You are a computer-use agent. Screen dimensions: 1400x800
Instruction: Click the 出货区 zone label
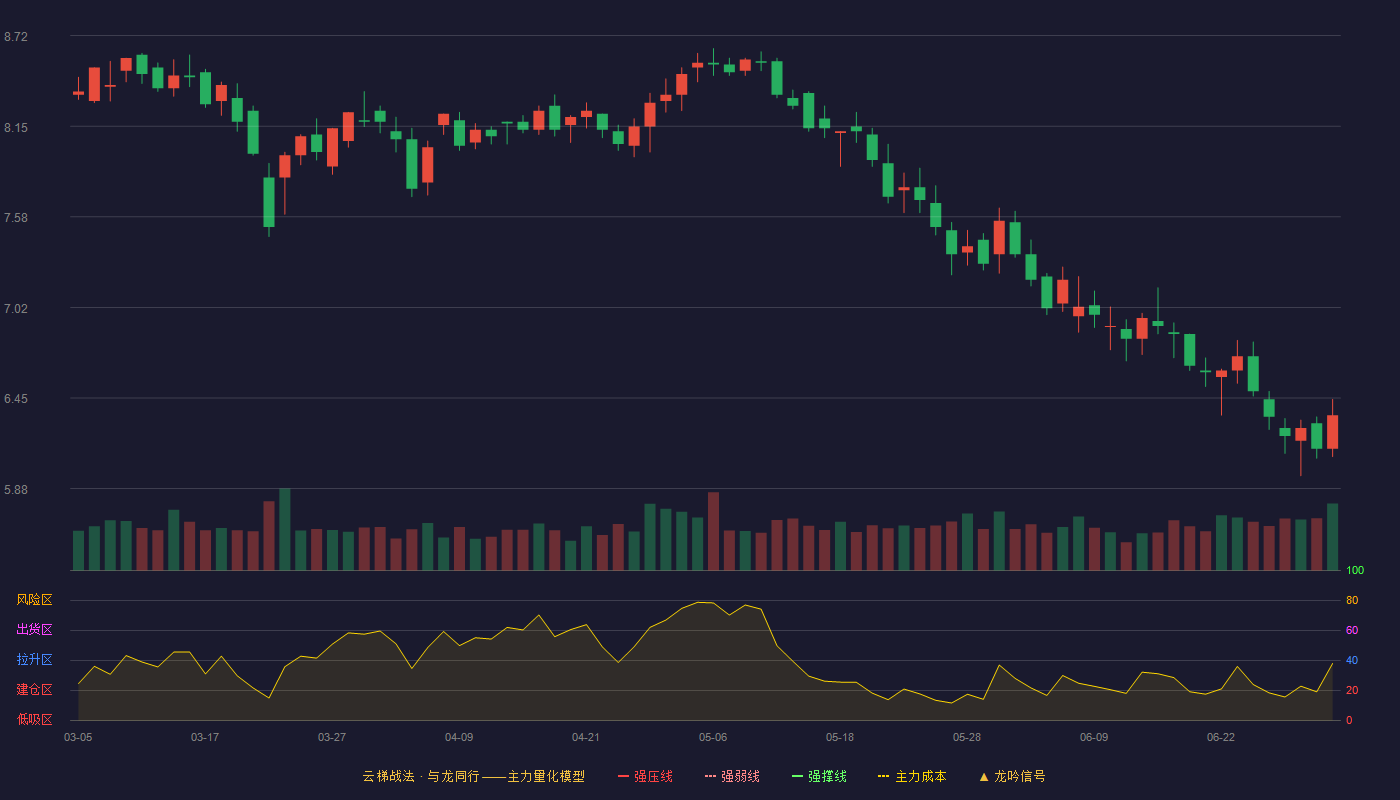34,630
